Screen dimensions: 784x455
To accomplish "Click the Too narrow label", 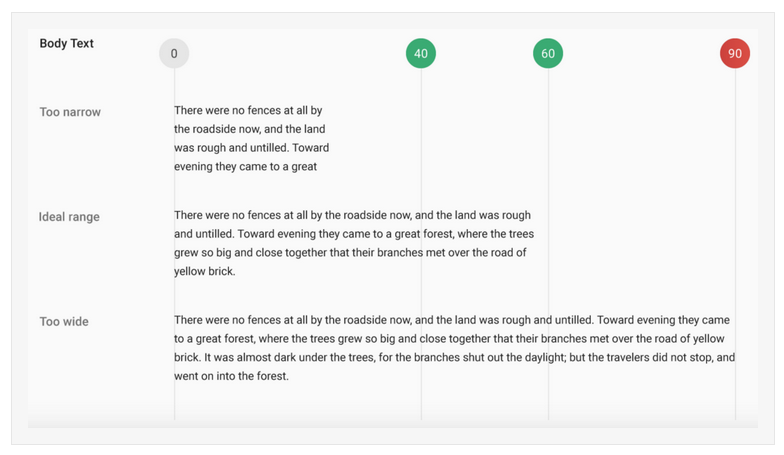I will [x=70, y=112].
